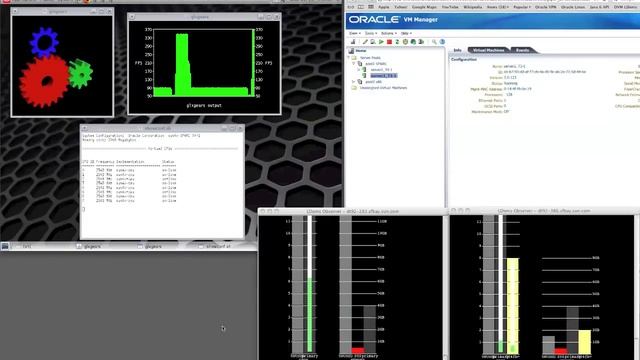This screenshot has height=360, width=640.
Task: Click the desktop launcher icon in bottom-left panel
Action: coord(5,246)
